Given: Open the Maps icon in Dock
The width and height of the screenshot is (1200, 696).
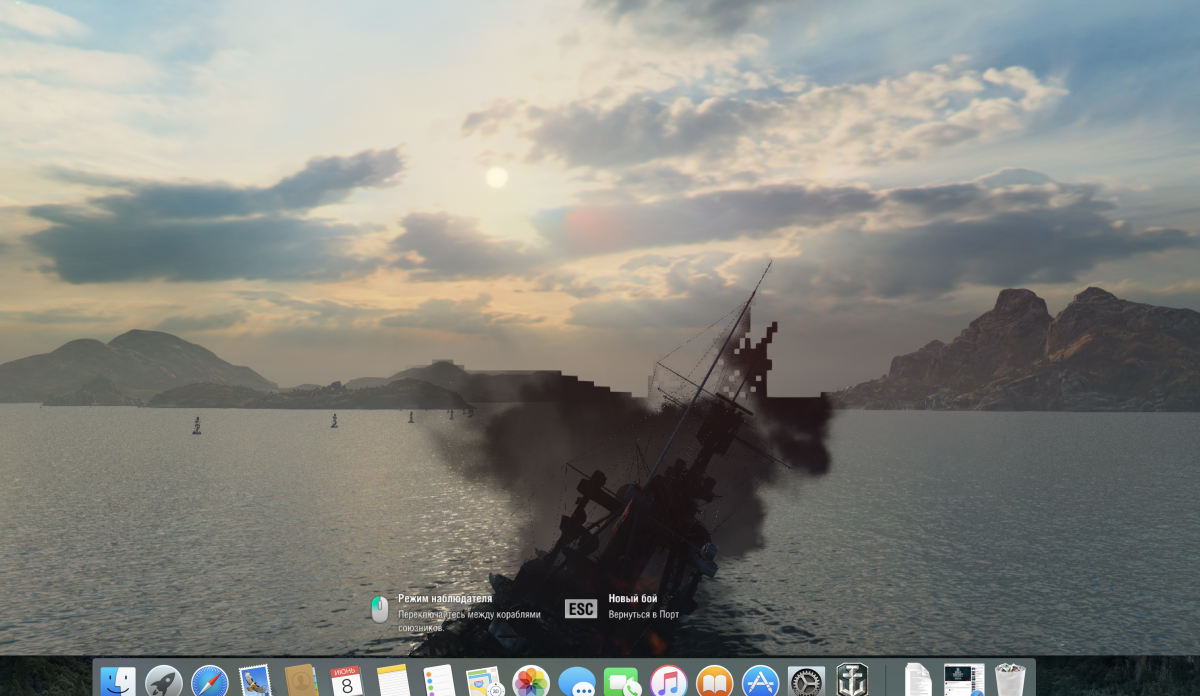Looking at the screenshot, I should [485, 681].
